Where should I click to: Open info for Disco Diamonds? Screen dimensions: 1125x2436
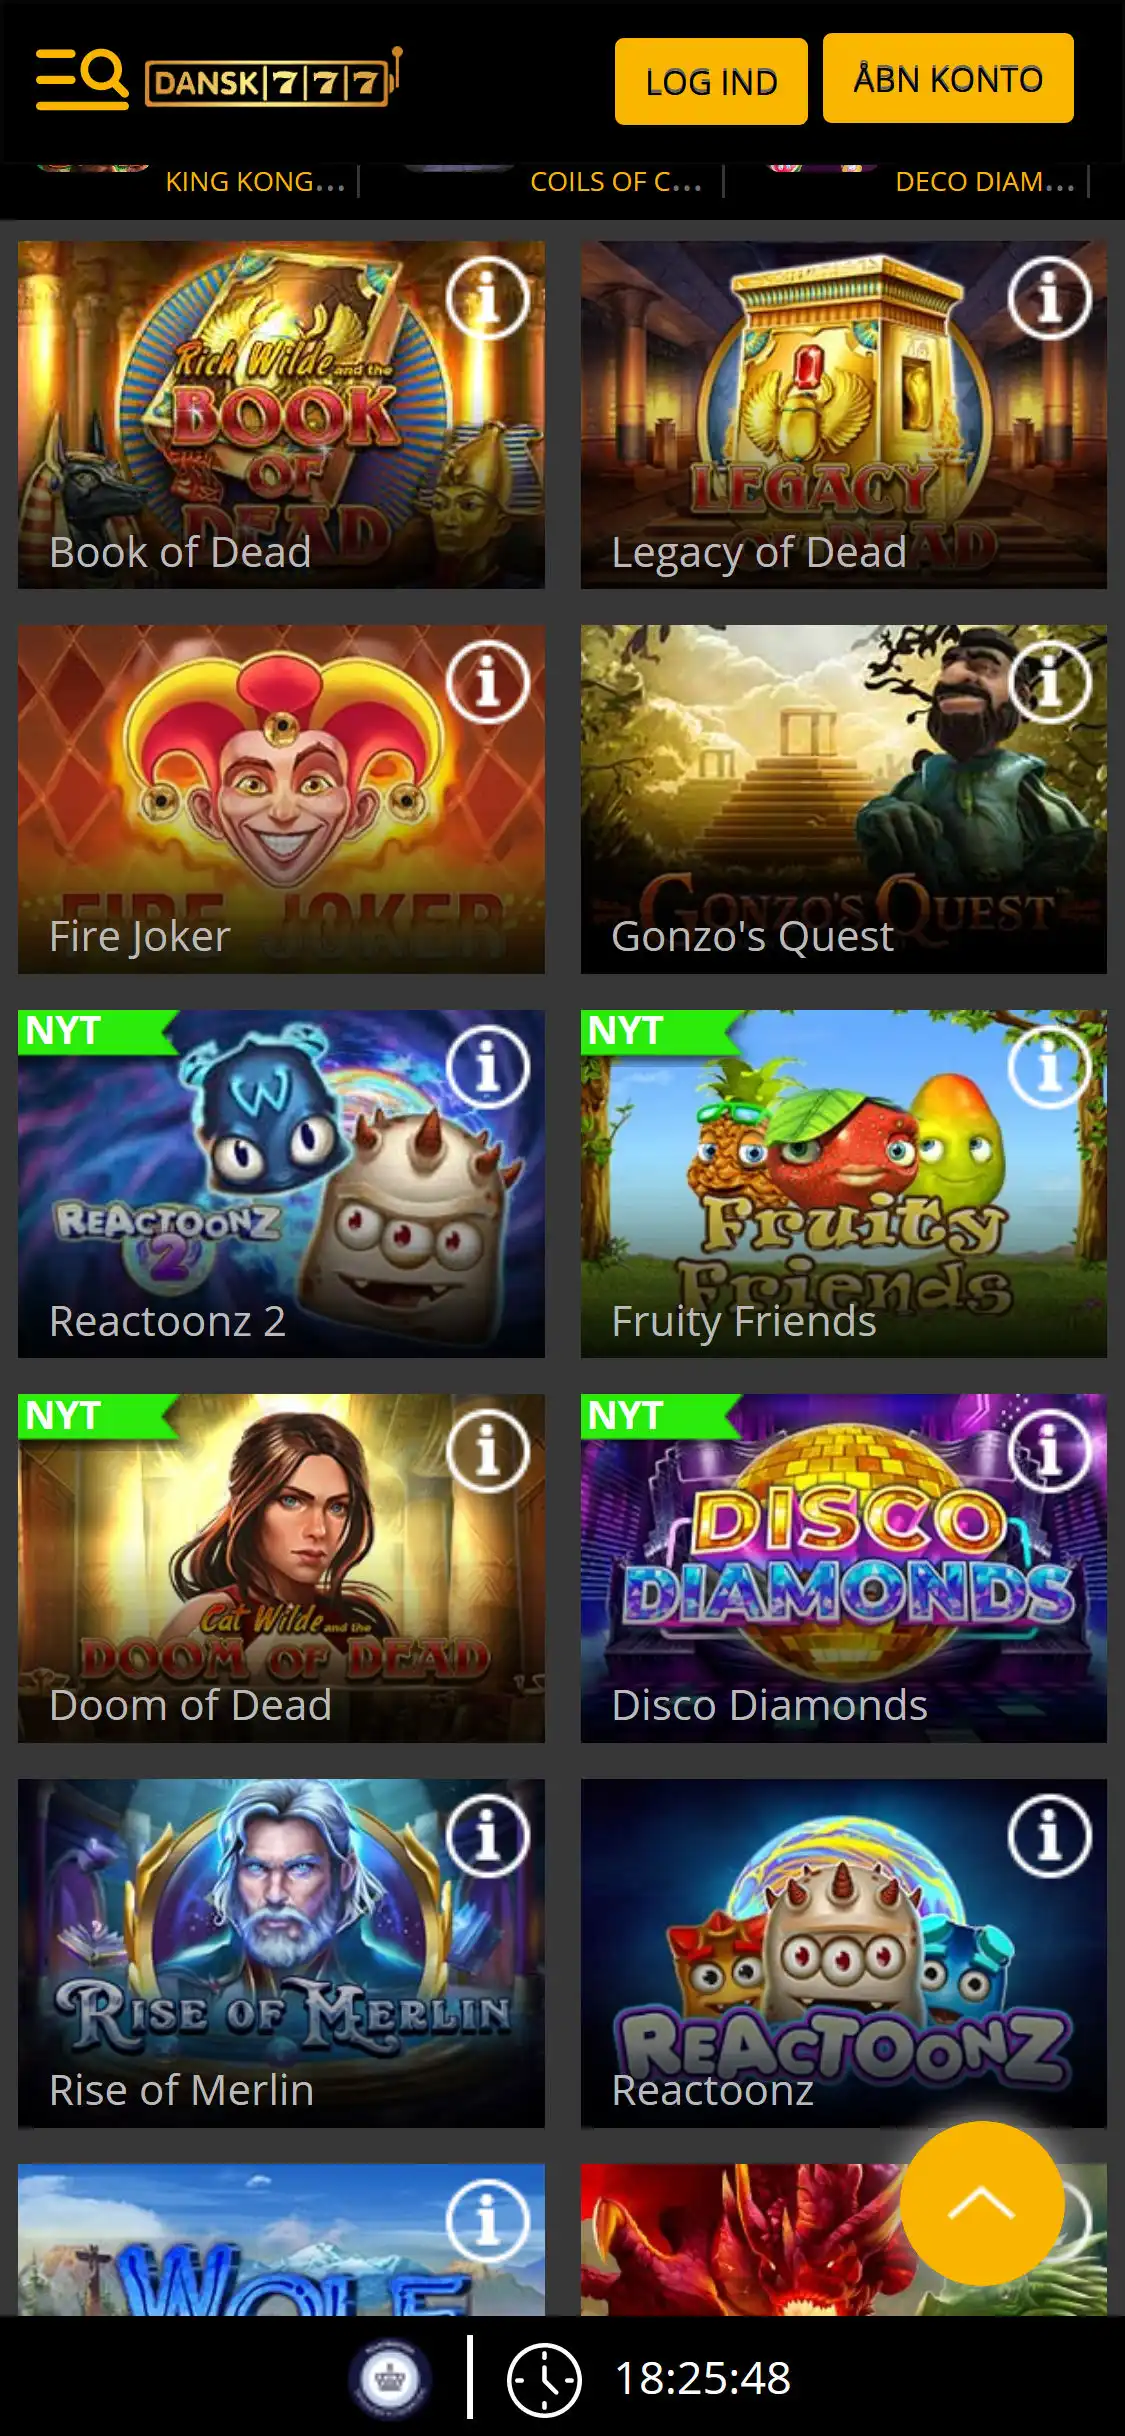1049,1451
